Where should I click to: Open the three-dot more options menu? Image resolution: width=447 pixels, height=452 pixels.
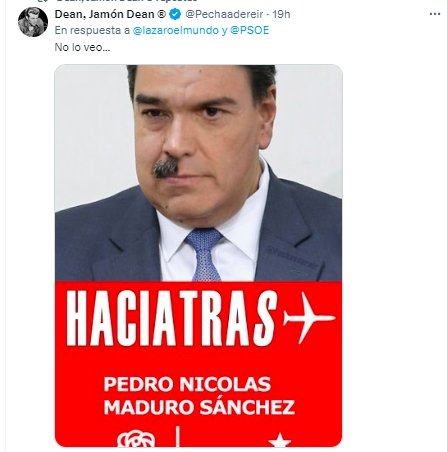435,14
